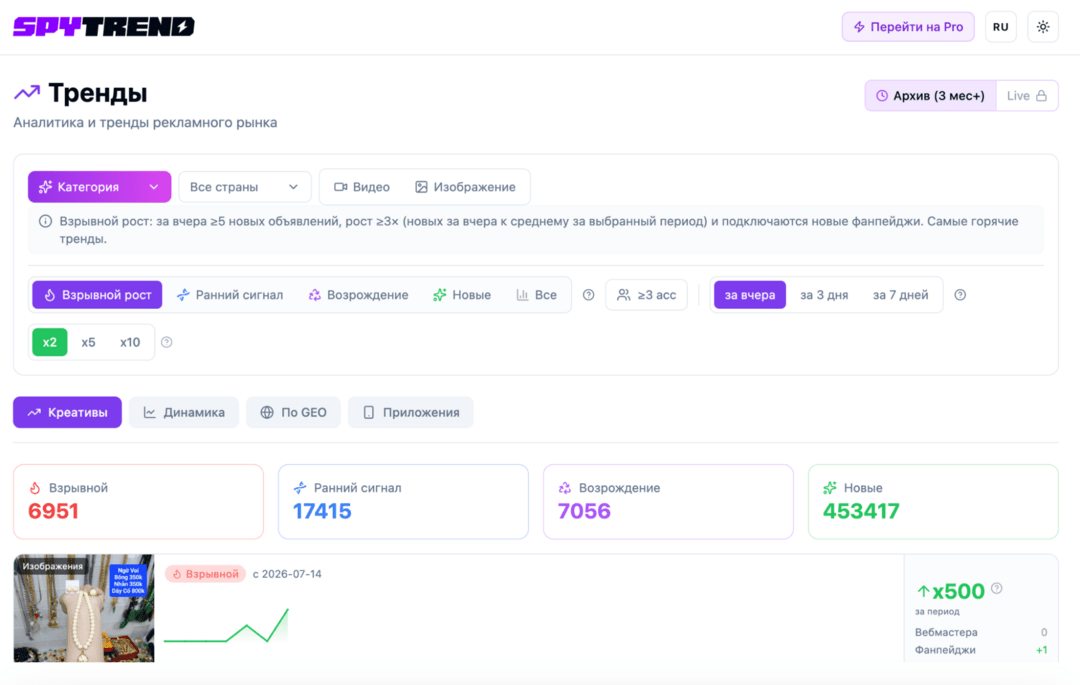Click the 'Изображения' label on the thumbnail
The image size is (1080, 685).
click(52, 566)
